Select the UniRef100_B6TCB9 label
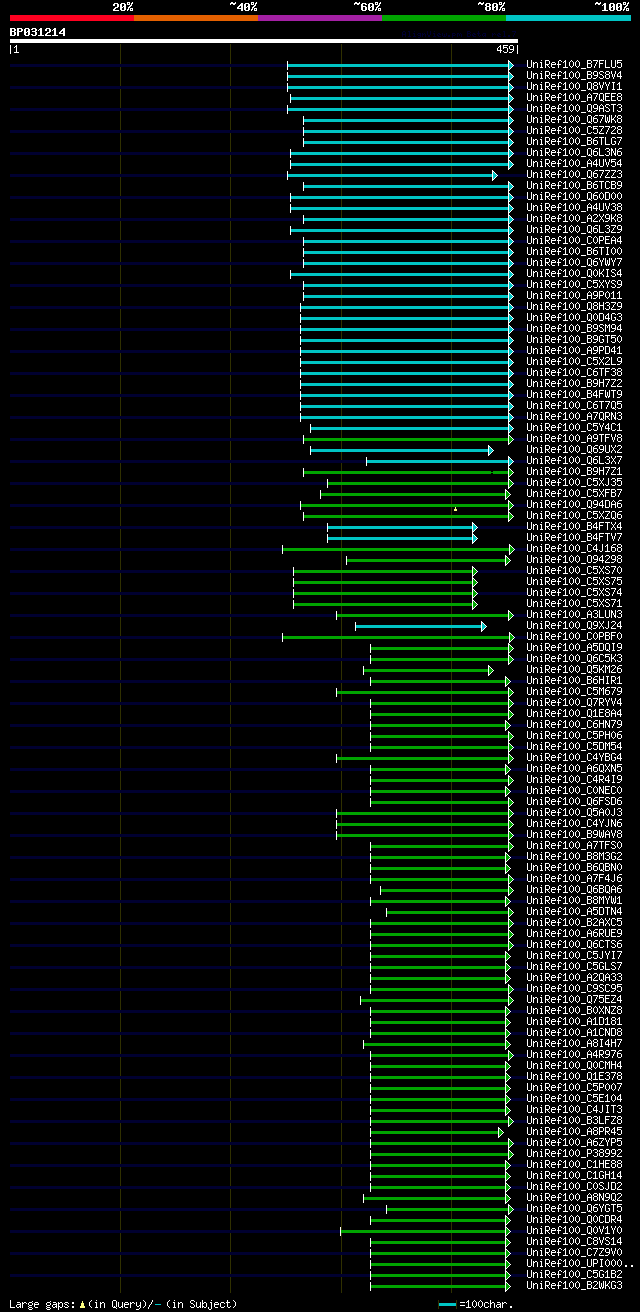Viewport: 640px width, 1312px height. (x=574, y=185)
